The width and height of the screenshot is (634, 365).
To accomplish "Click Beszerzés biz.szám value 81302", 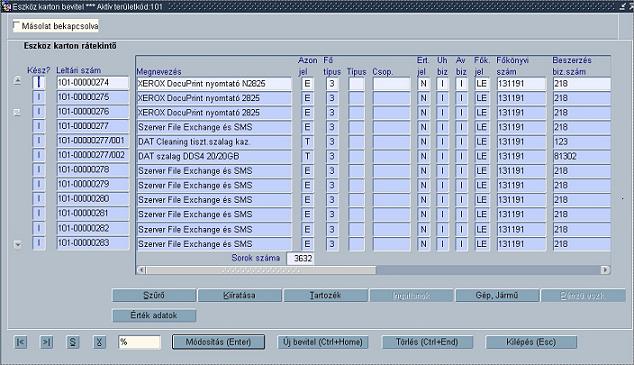I will point(581,156).
